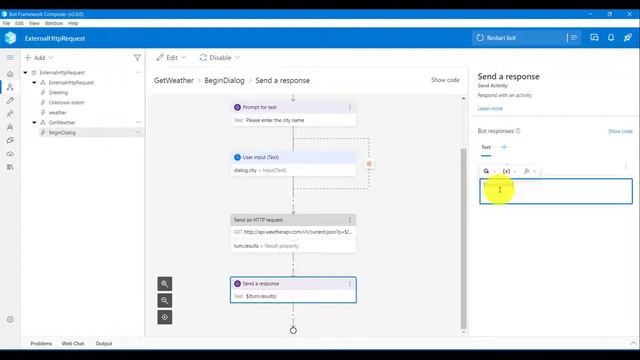
Task: Select the User input (Text) node
Action: pyautogui.click(x=293, y=164)
